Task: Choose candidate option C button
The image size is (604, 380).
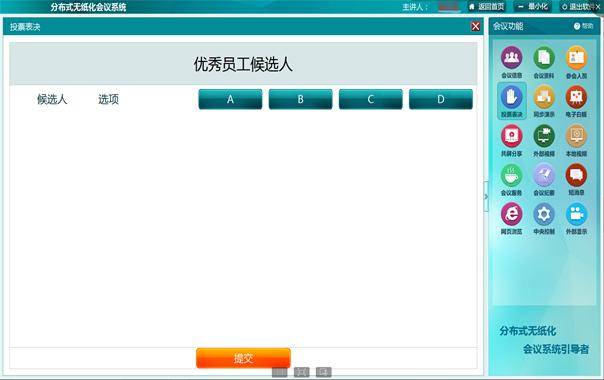Action: [371, 99]
